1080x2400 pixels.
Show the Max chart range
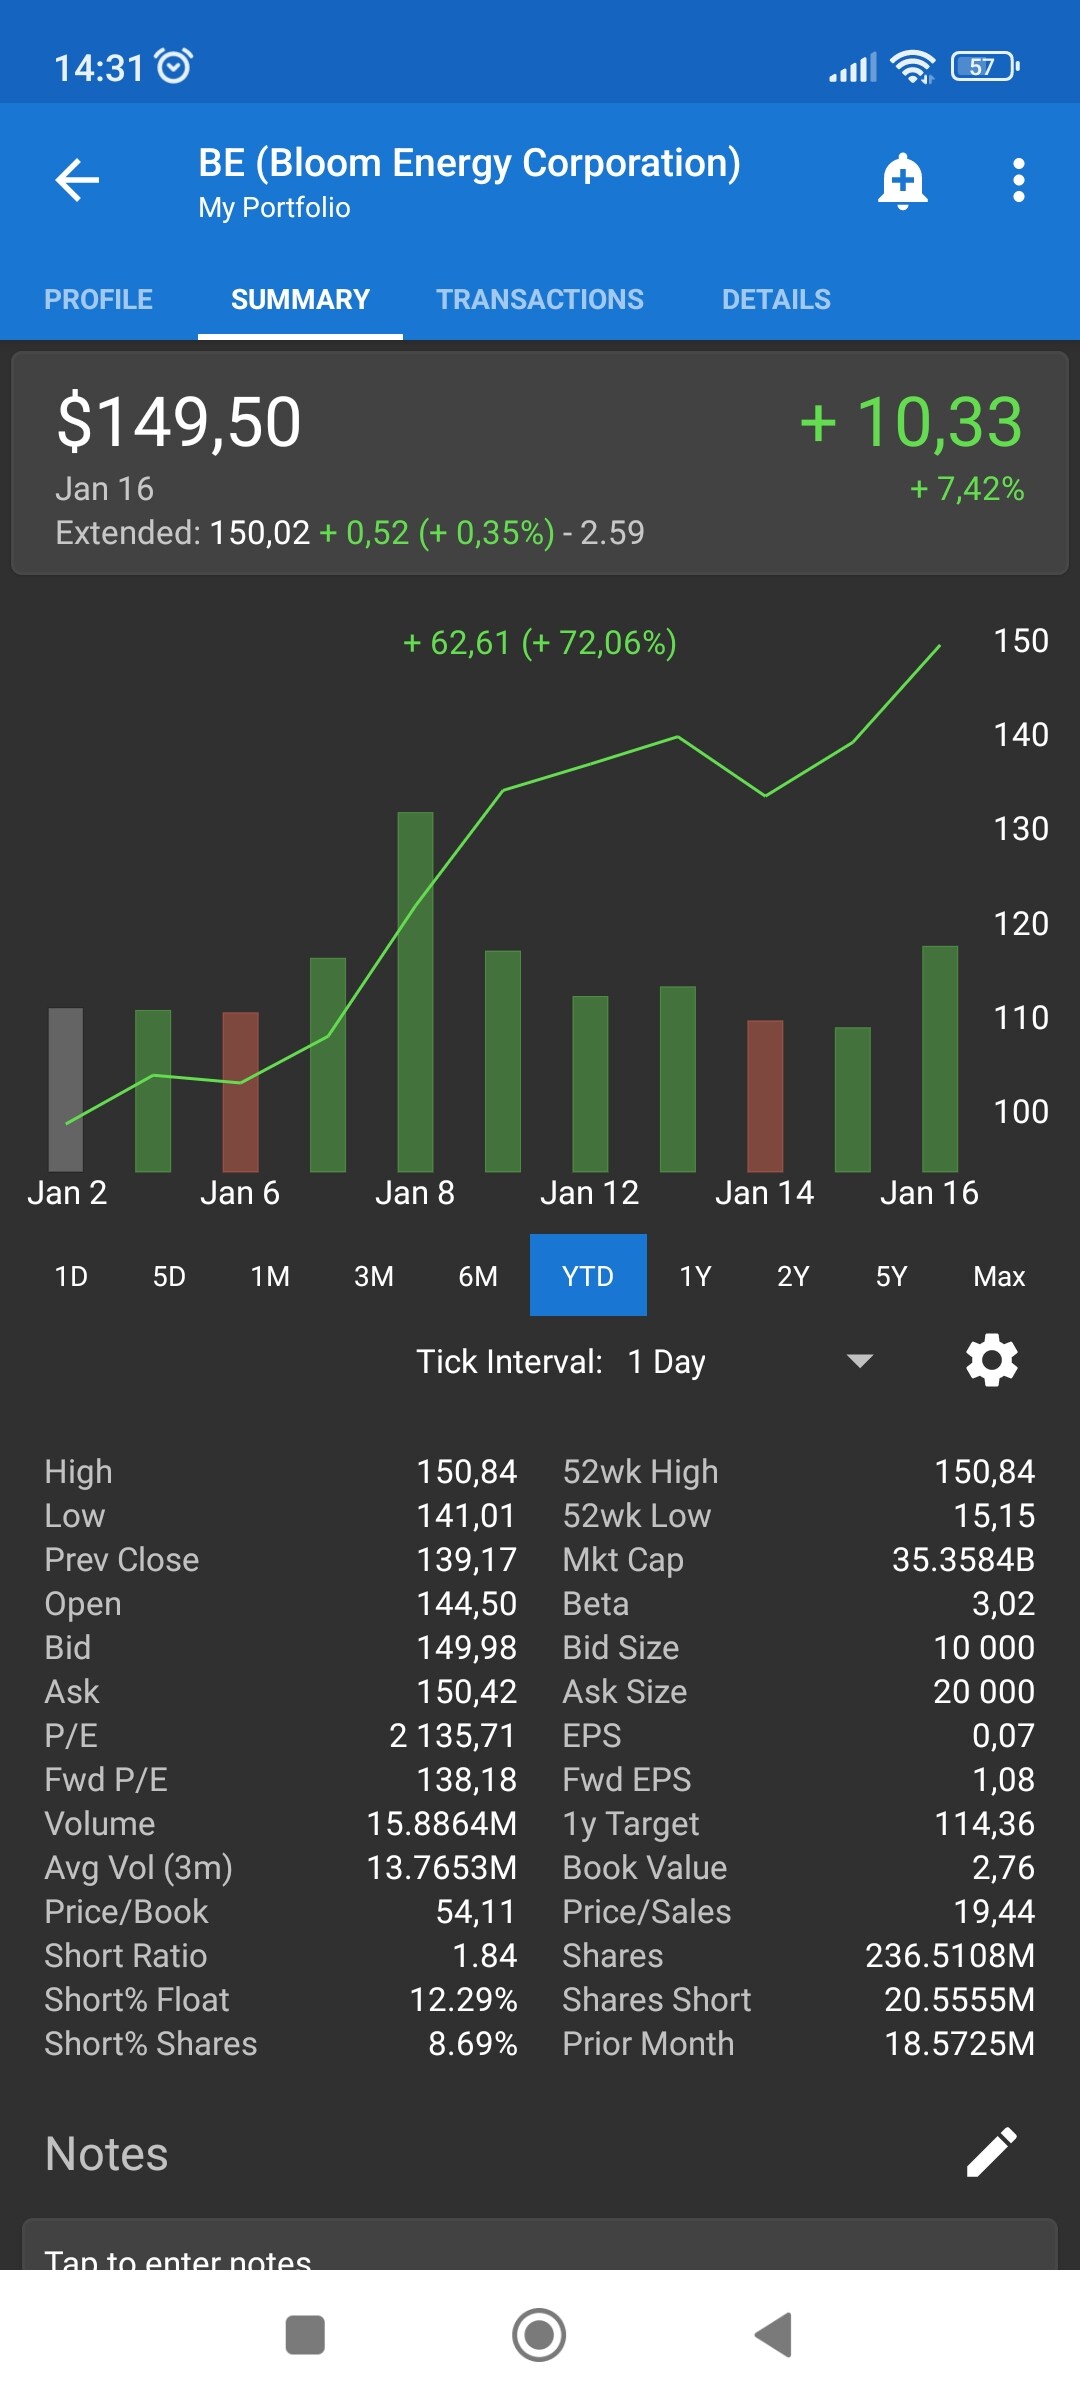tap(999, 1276)
